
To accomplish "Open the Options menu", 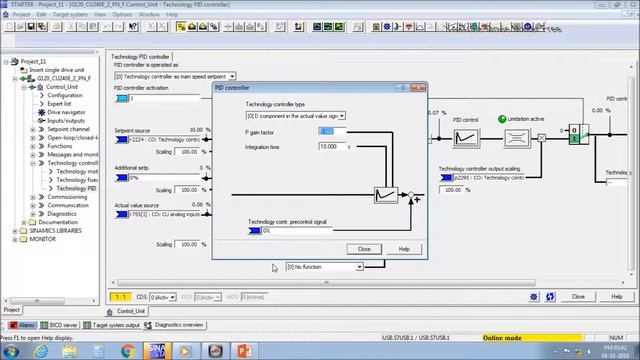I will pos(122,14).
